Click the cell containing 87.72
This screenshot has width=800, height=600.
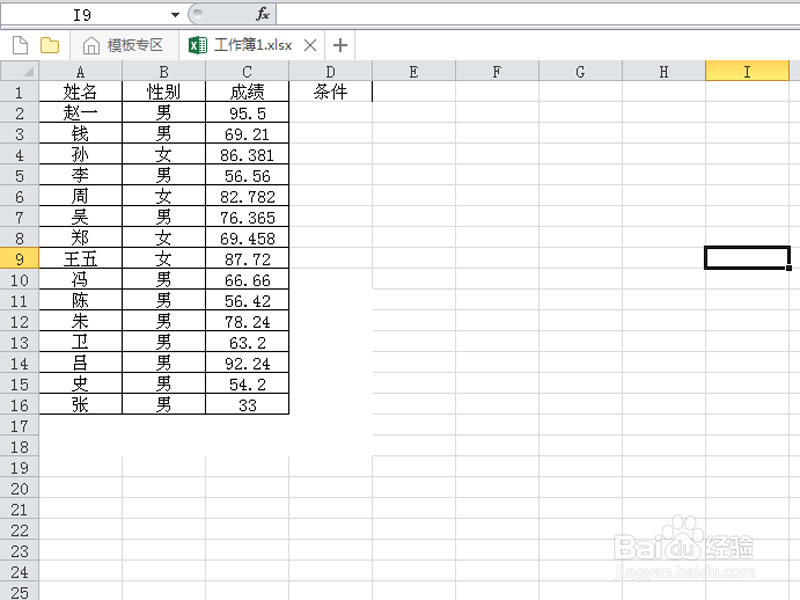pyautogui.click(x=247, y=259)
